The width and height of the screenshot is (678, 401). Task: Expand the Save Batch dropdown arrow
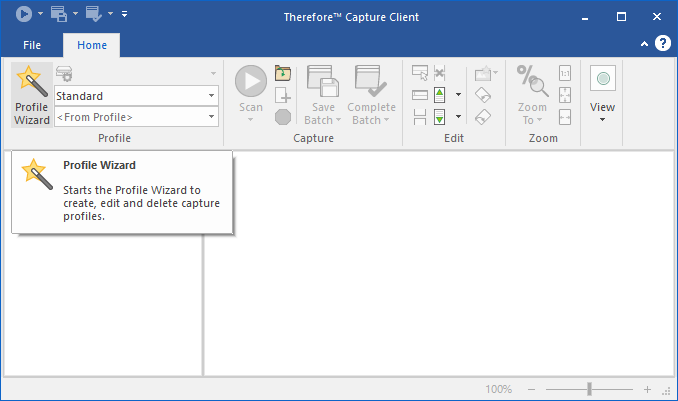(338, 120)
